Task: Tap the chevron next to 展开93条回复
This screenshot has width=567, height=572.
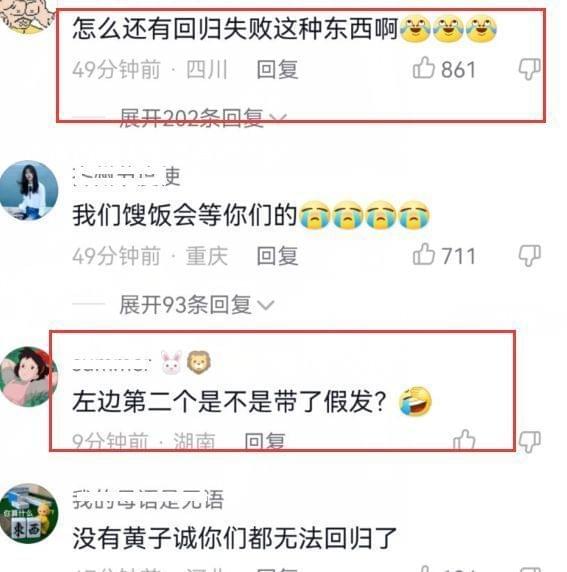Action: point(265,305)
